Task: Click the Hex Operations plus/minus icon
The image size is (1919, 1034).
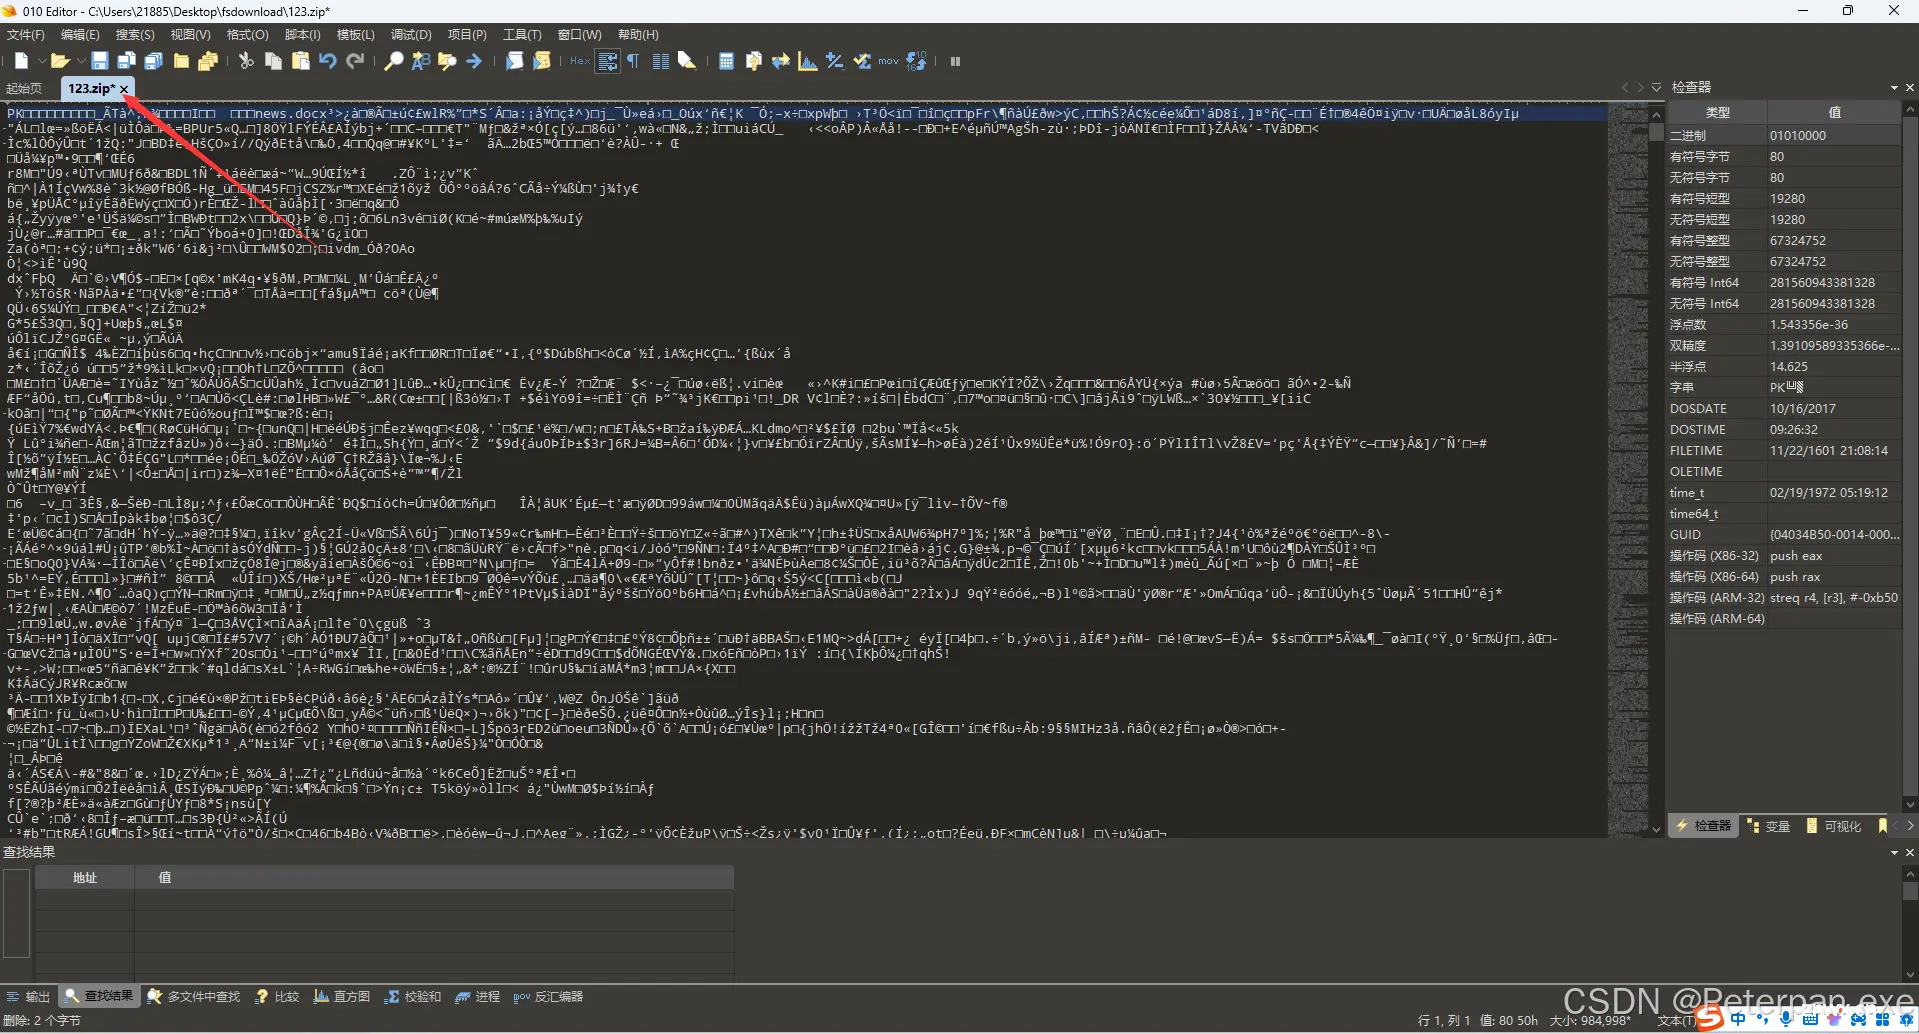Action: (835, 61)
